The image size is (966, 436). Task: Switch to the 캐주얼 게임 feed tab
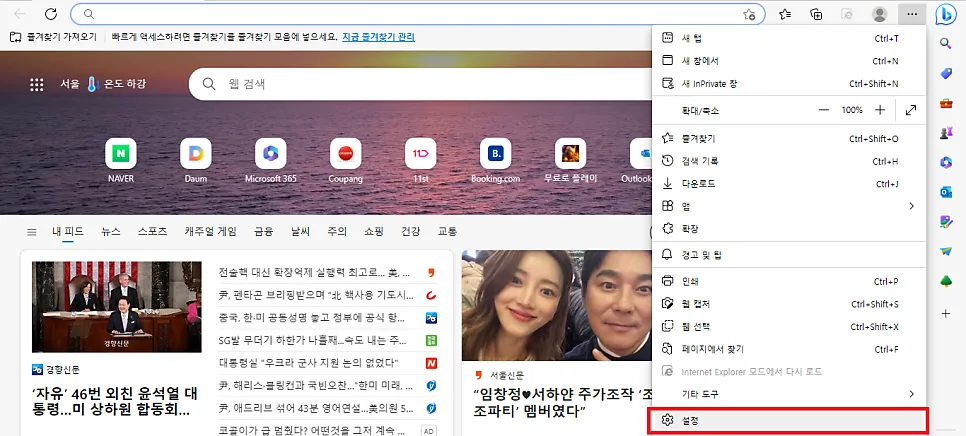click(210, 232)
